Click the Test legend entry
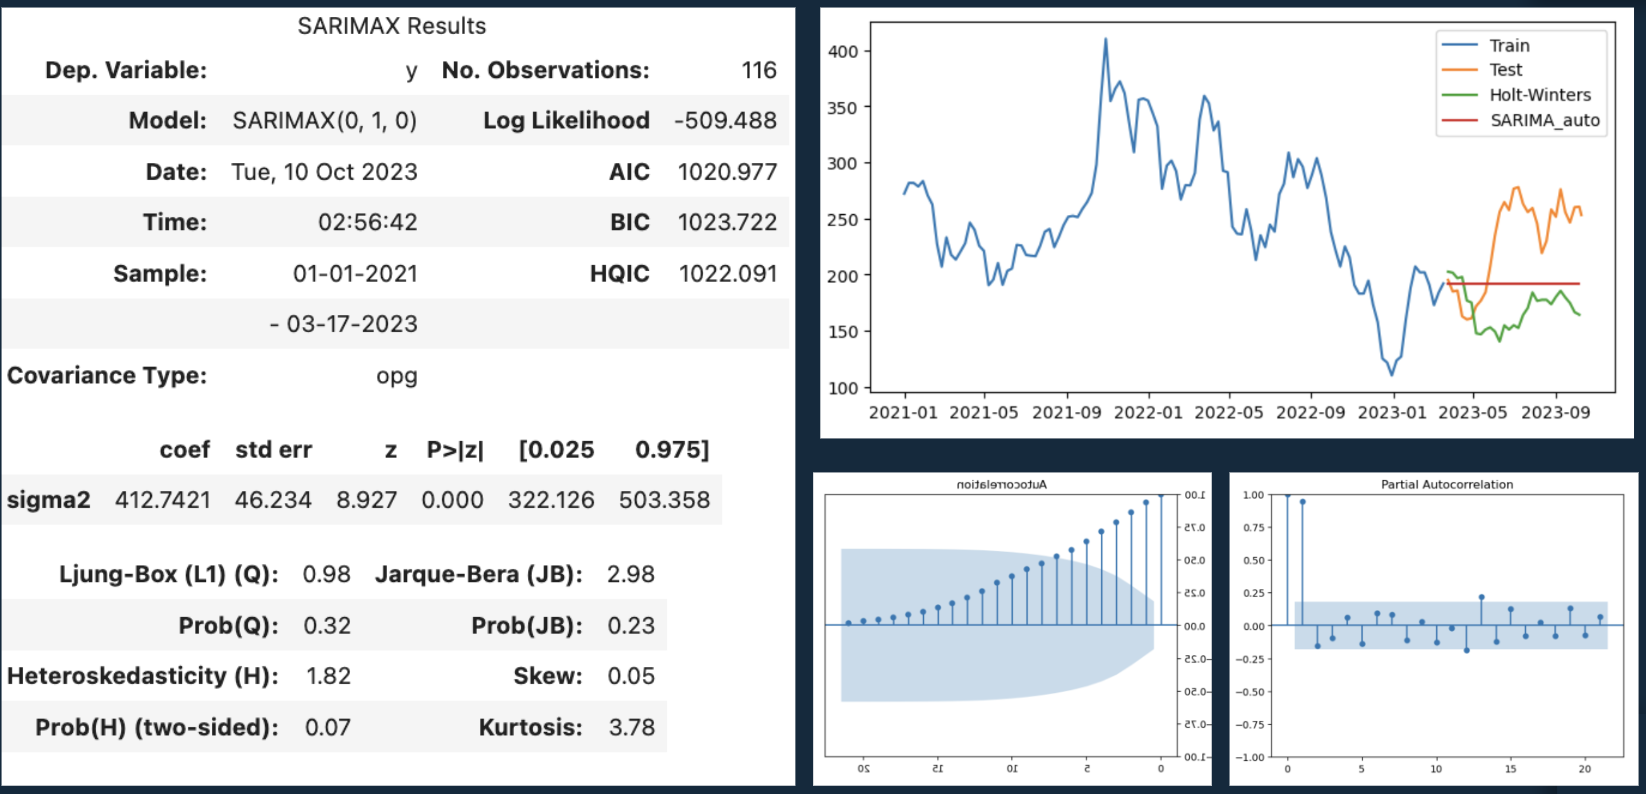The height and width of the screenshot is (794, 1646). click(1505, 70)
